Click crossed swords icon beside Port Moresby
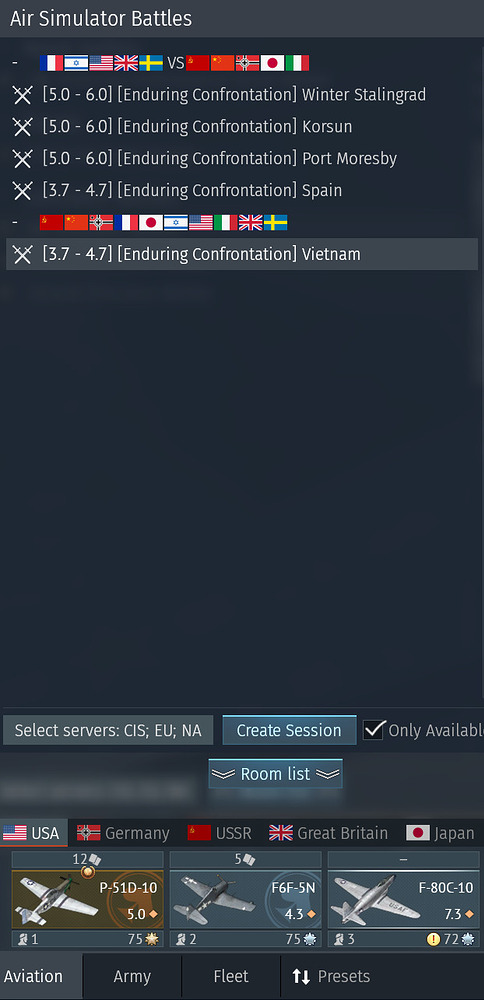The width and height of the screenshot is (484, 1000). pos(22,159)
